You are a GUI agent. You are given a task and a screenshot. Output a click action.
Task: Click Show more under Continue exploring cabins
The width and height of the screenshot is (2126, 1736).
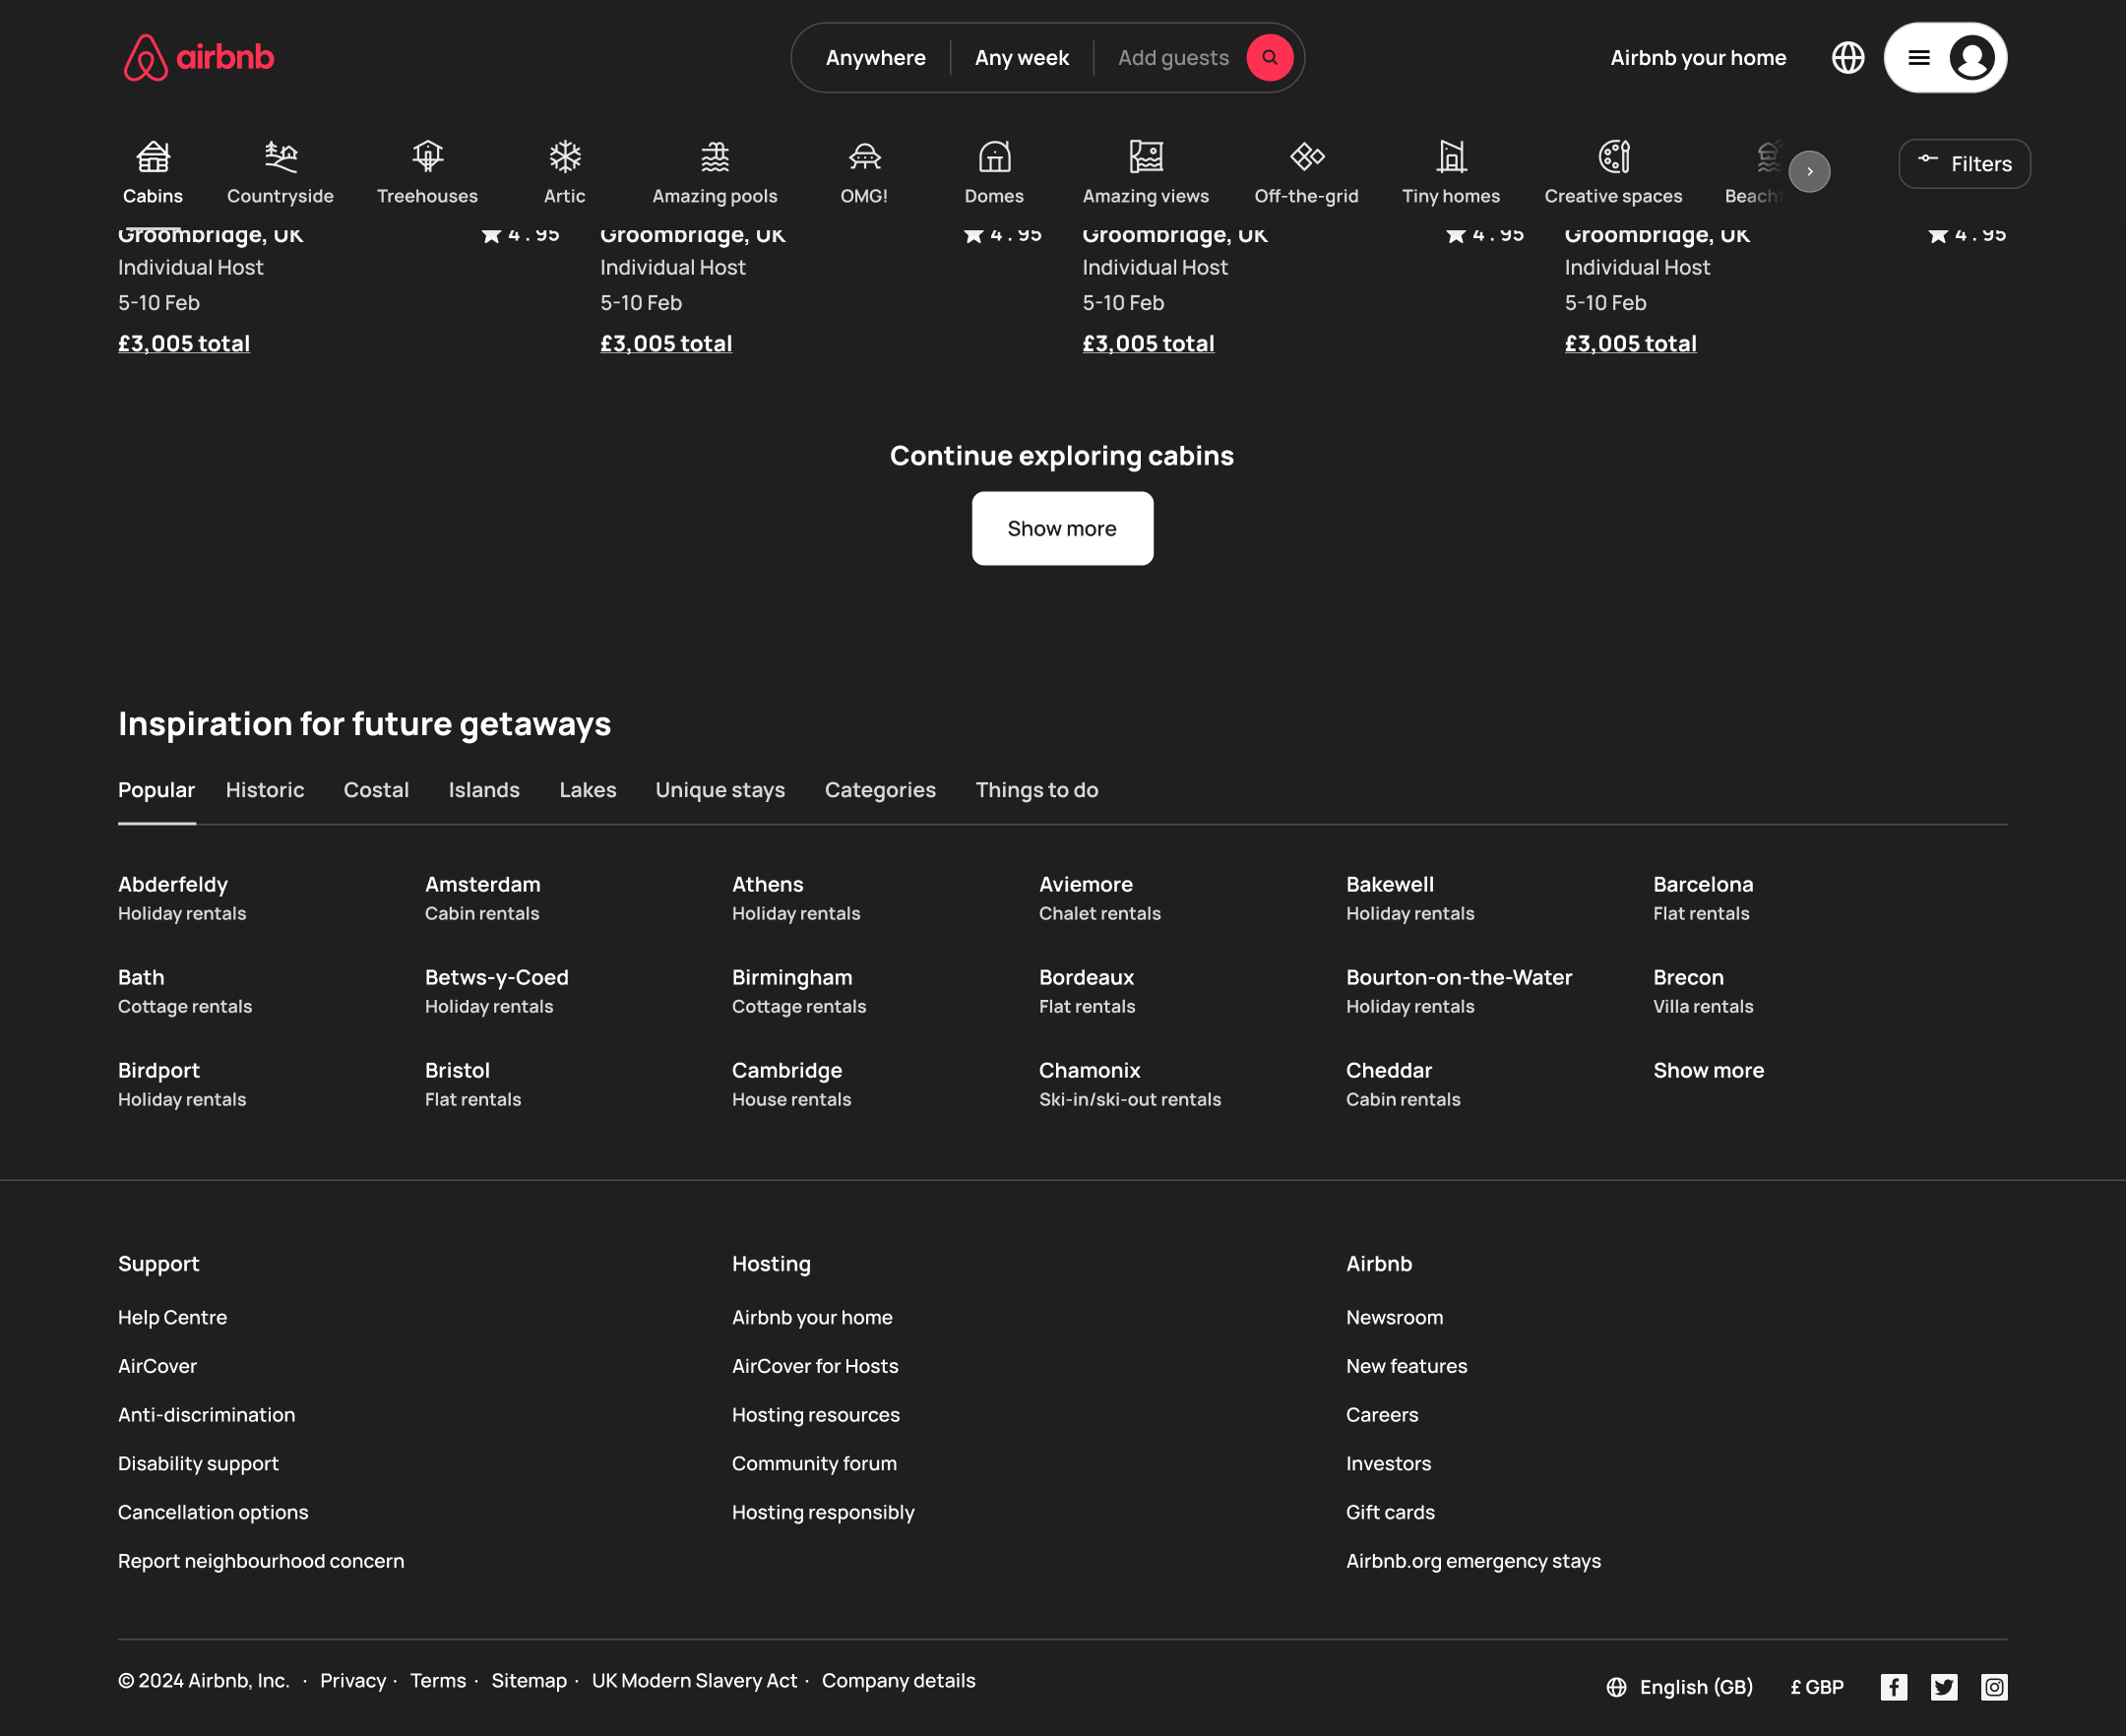1062,528
